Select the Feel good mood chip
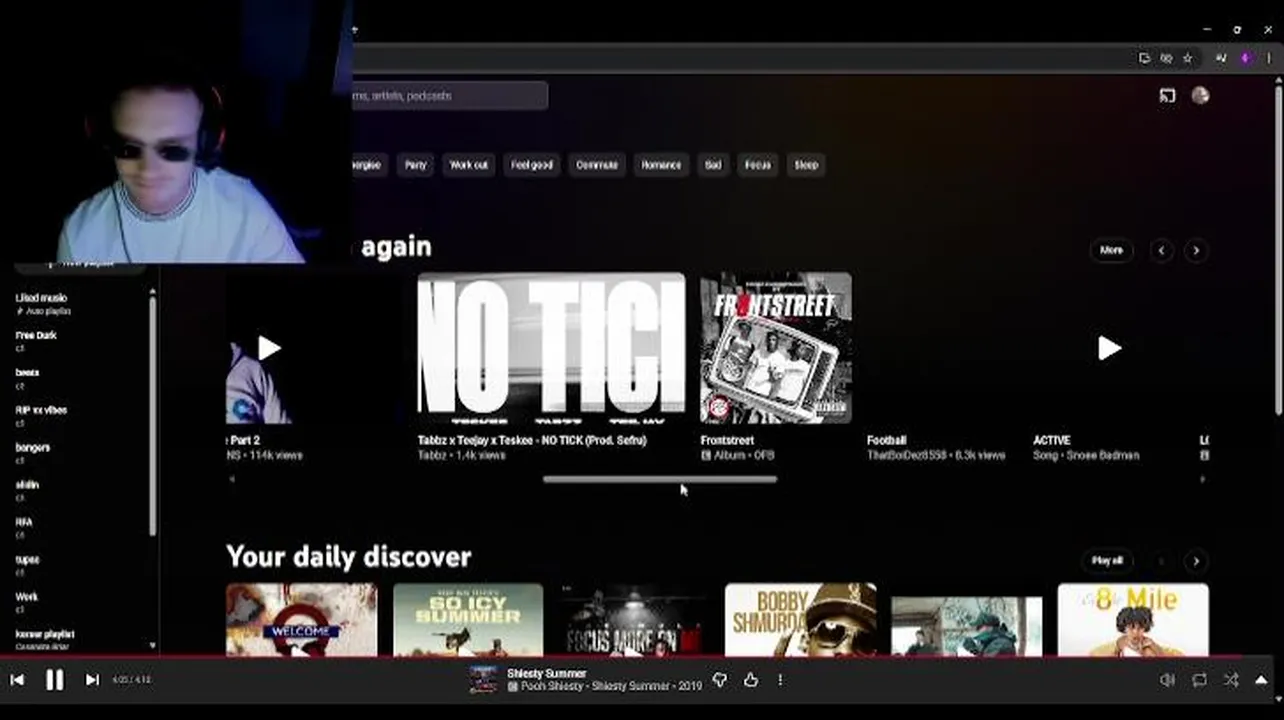The height and width of the screenshot is (720, 1284). tap(532, 165)
